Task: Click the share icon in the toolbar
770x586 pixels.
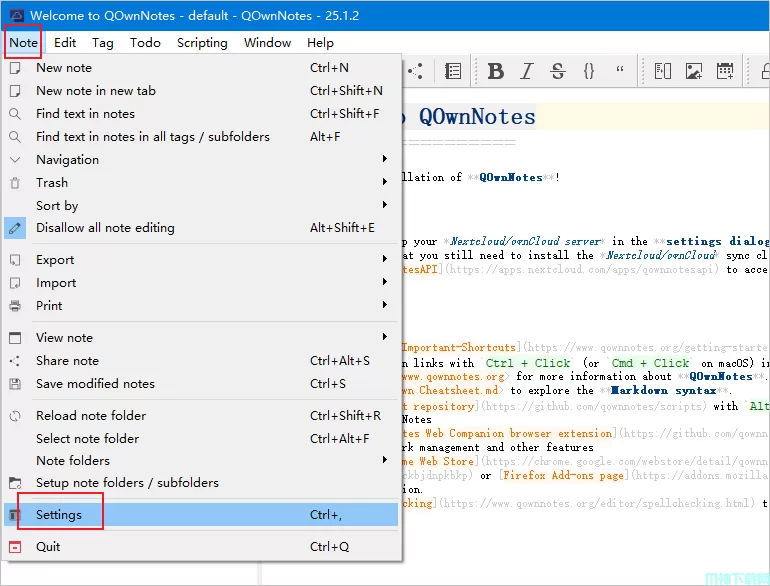Action: (415, 71)
